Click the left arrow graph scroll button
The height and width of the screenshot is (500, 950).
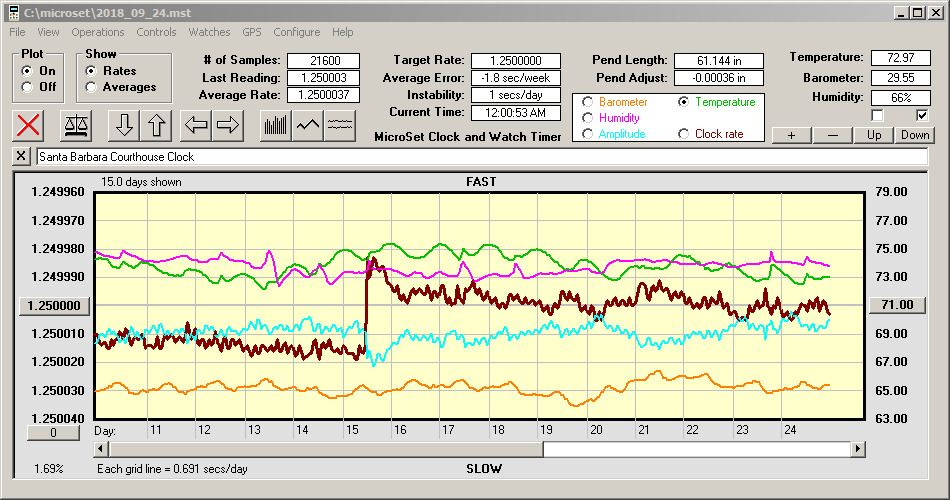pyautogui.click(x=196, y=125)
